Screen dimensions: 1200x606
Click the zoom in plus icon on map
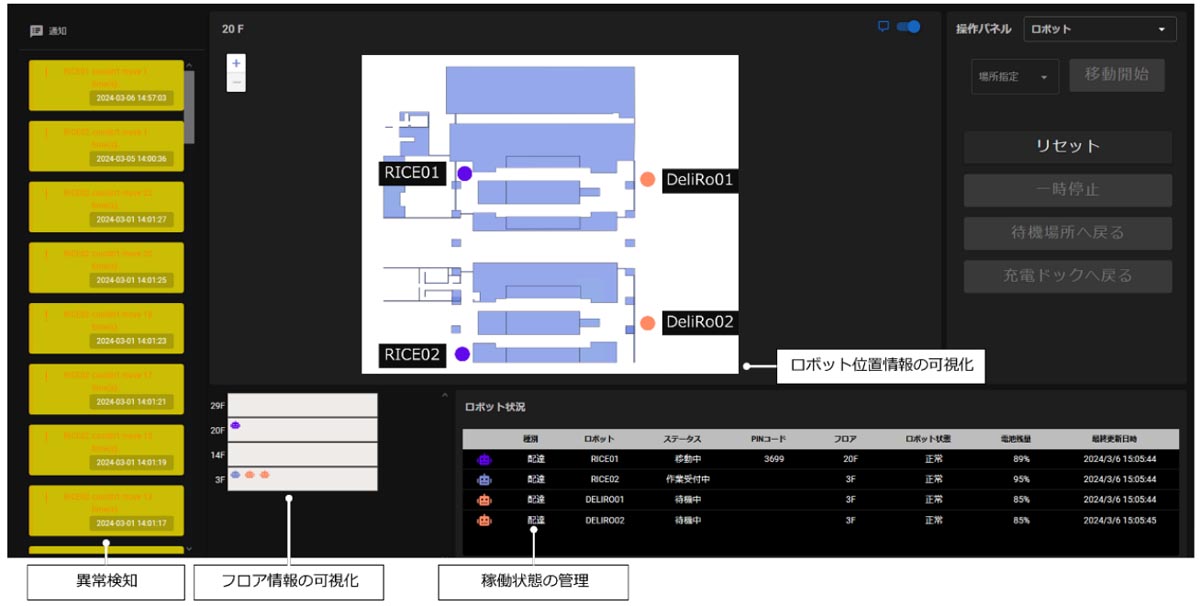point(236,63)
